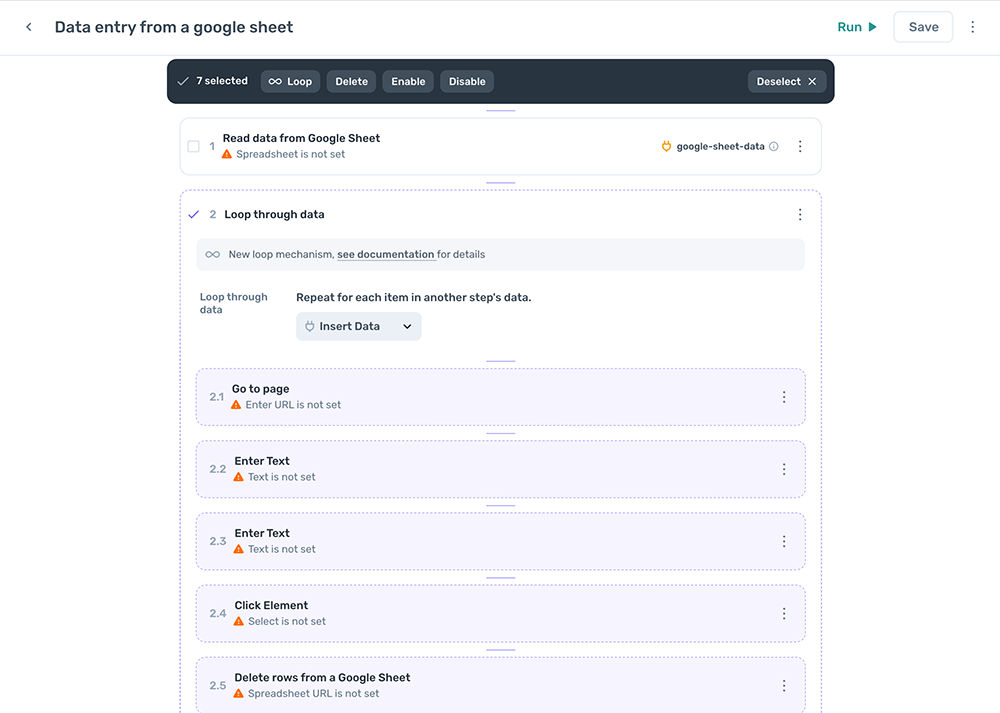Click the back arrow to leave the workflow
The height and width of the screenshot is (713, 1000).
[x=28, y=27]
